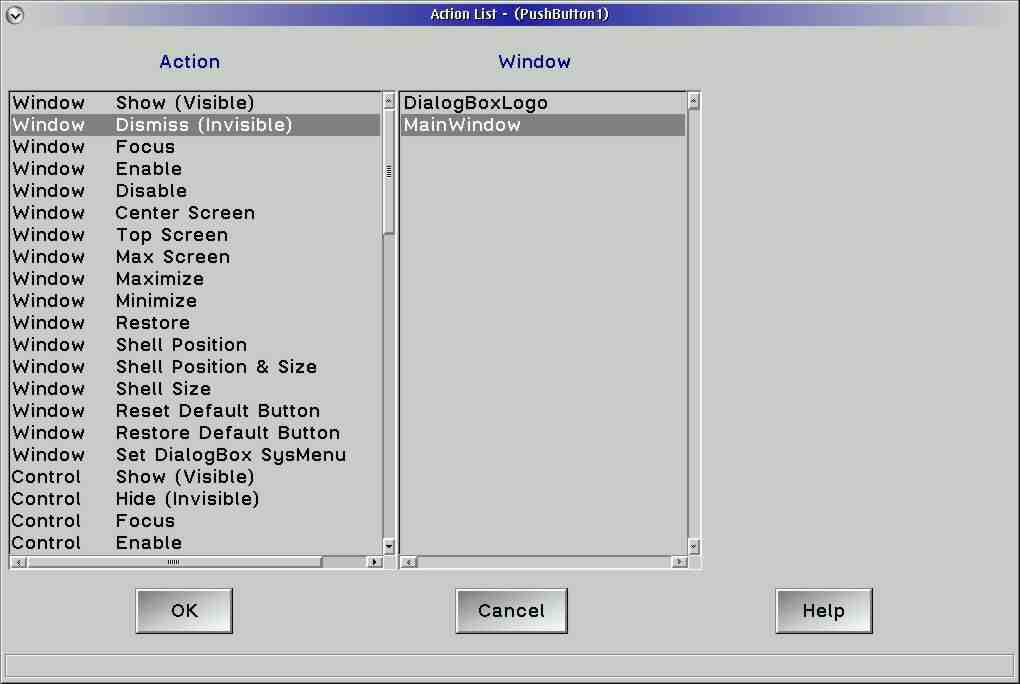Click the Action list scroll-up arrow
1020x684 pixels.
click(389, 100)
